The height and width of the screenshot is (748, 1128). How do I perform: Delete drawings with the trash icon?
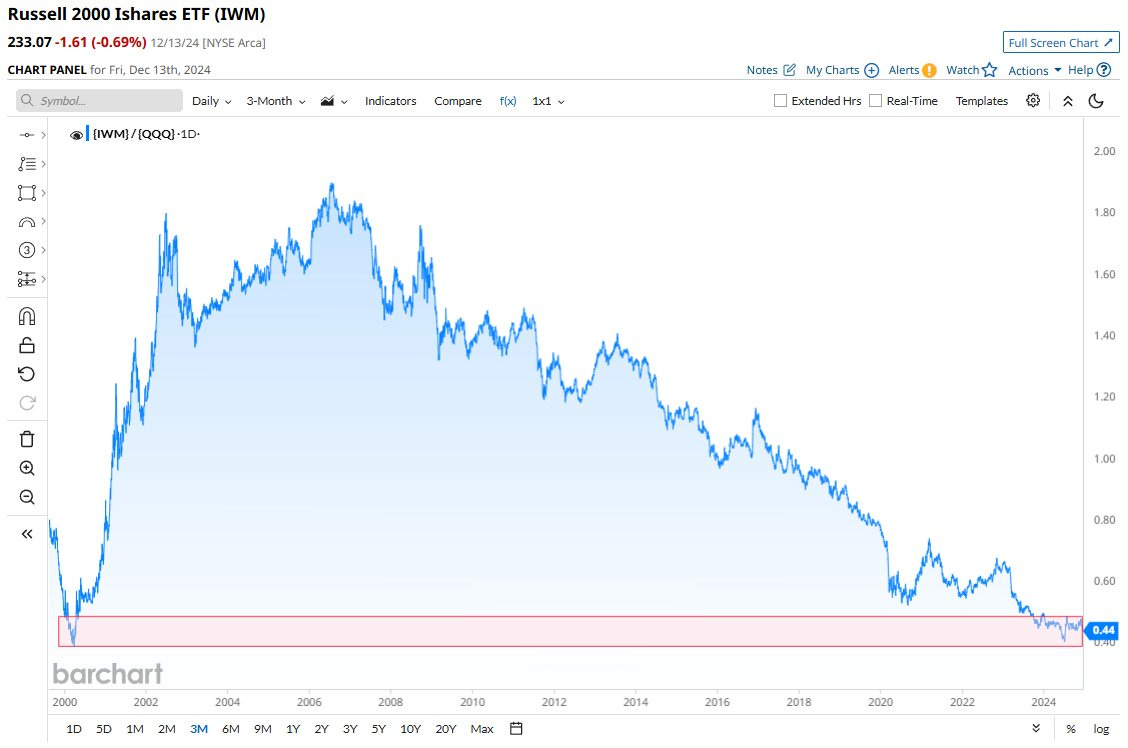27,439
